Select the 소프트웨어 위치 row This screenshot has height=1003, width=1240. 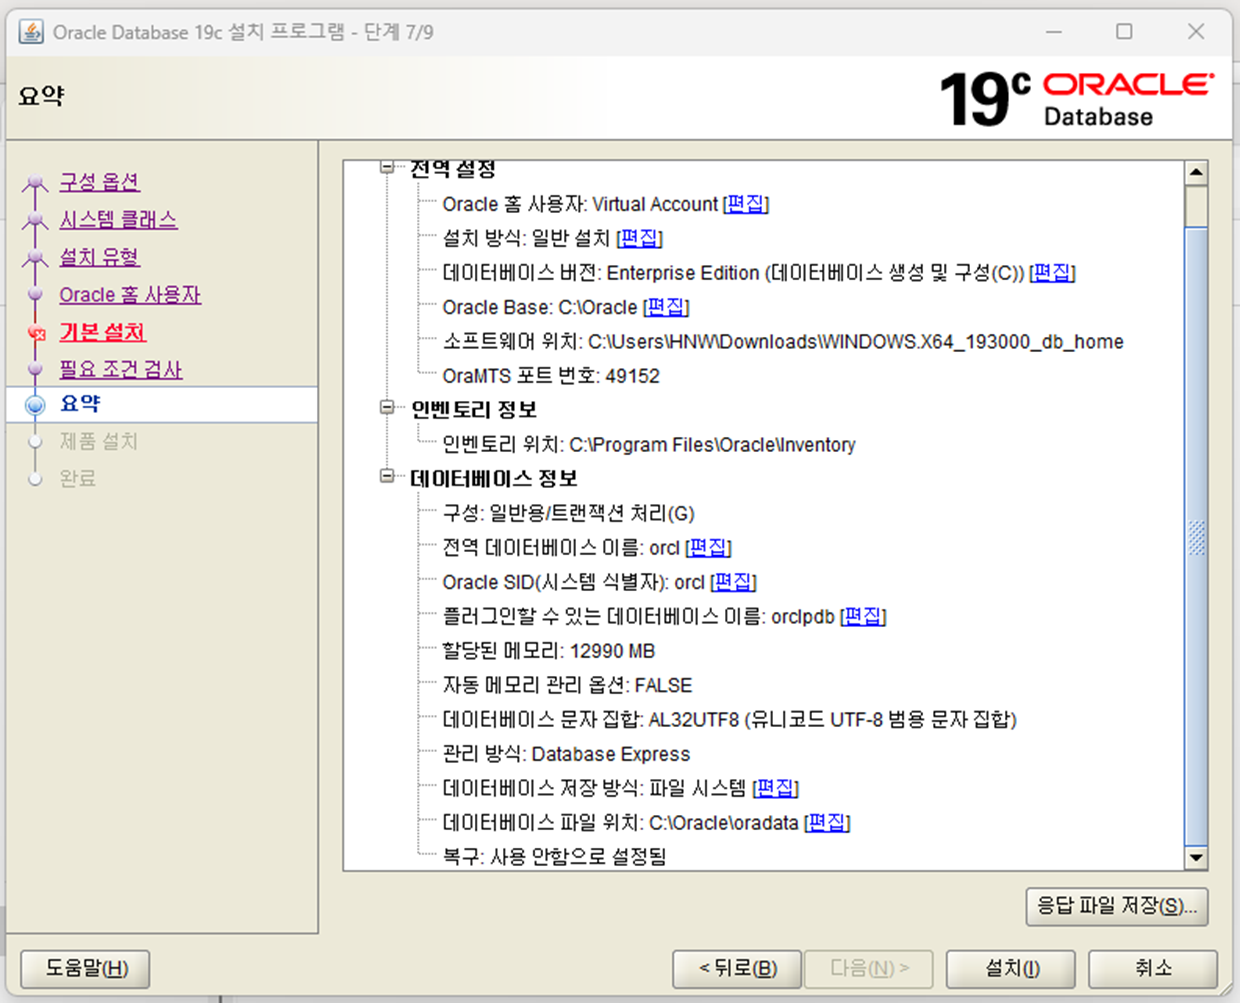click(x=783, y=342)
